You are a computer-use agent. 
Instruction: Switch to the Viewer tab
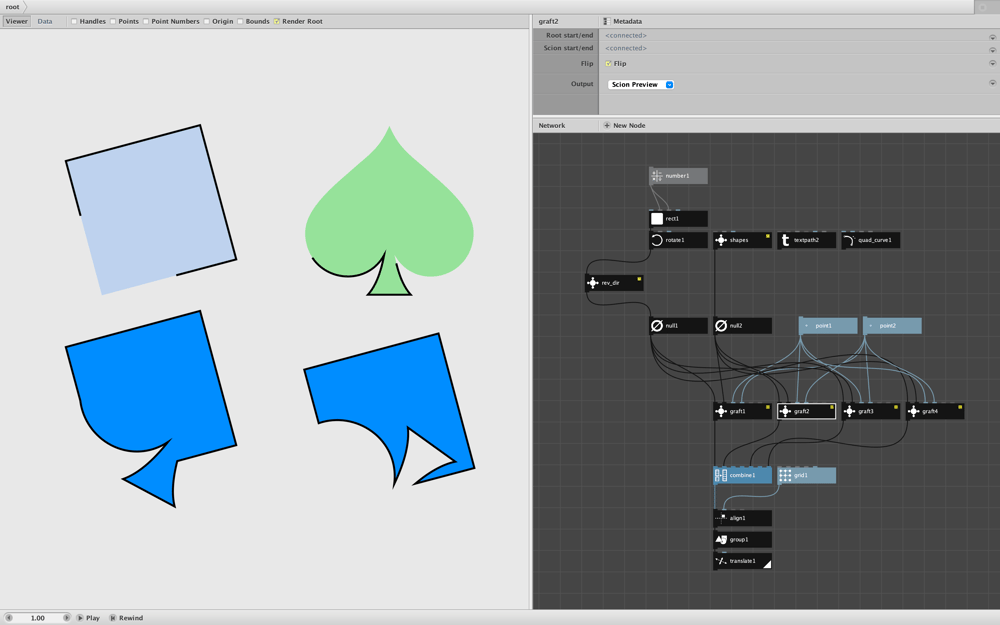point(17,22)
